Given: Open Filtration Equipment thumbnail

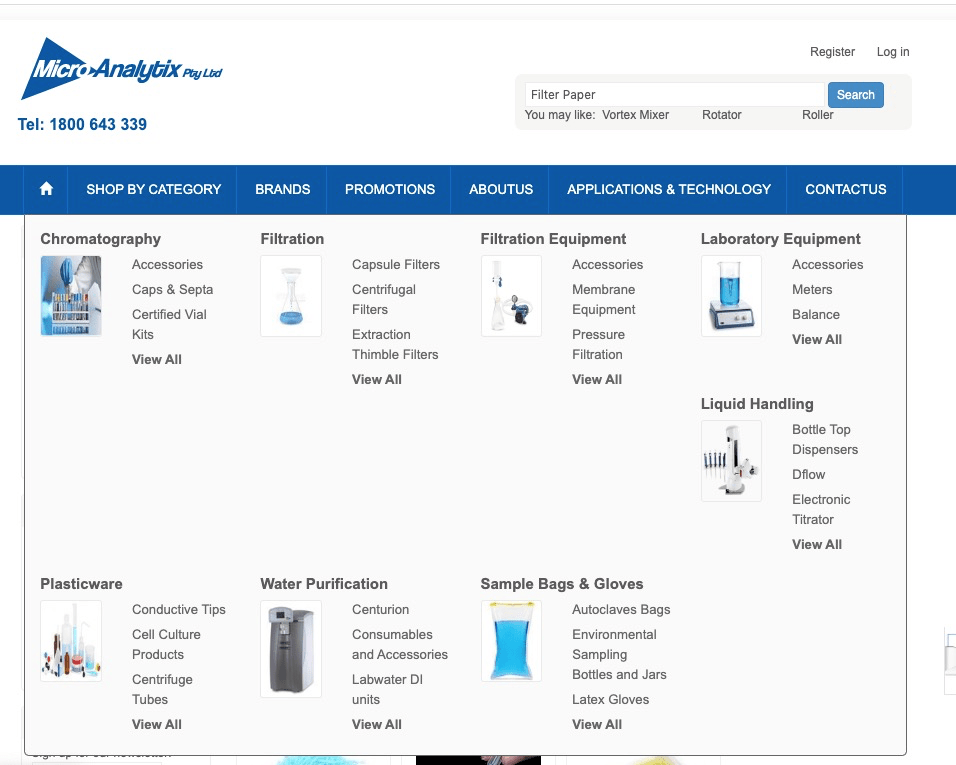Looking at the screenshot, I should click(511, 296).
